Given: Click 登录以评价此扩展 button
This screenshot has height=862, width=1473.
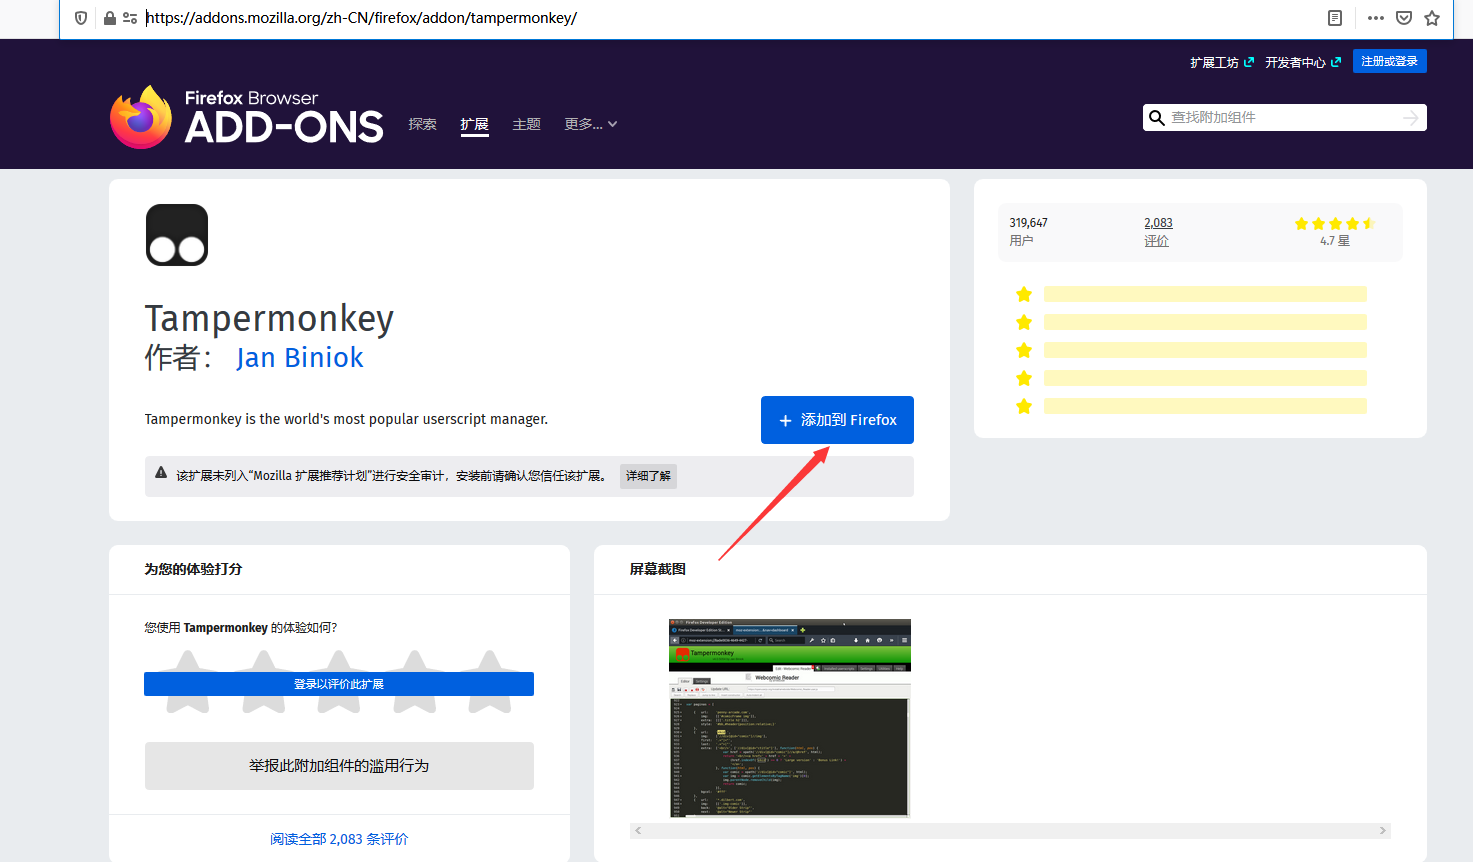Looking at the screenshot, I should [339, 684].
